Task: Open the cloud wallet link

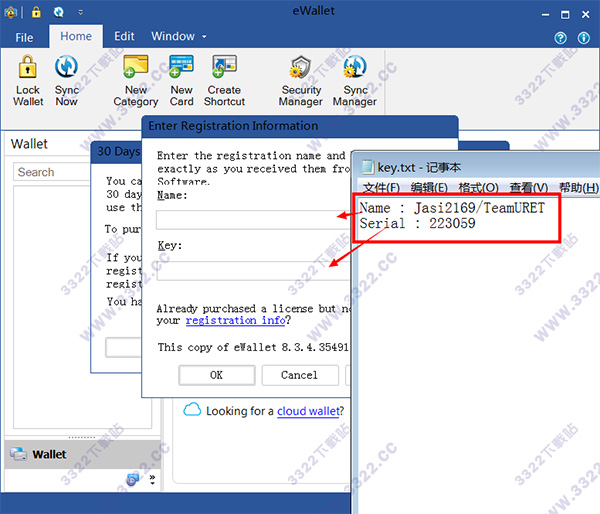Action: pos(308,411)
